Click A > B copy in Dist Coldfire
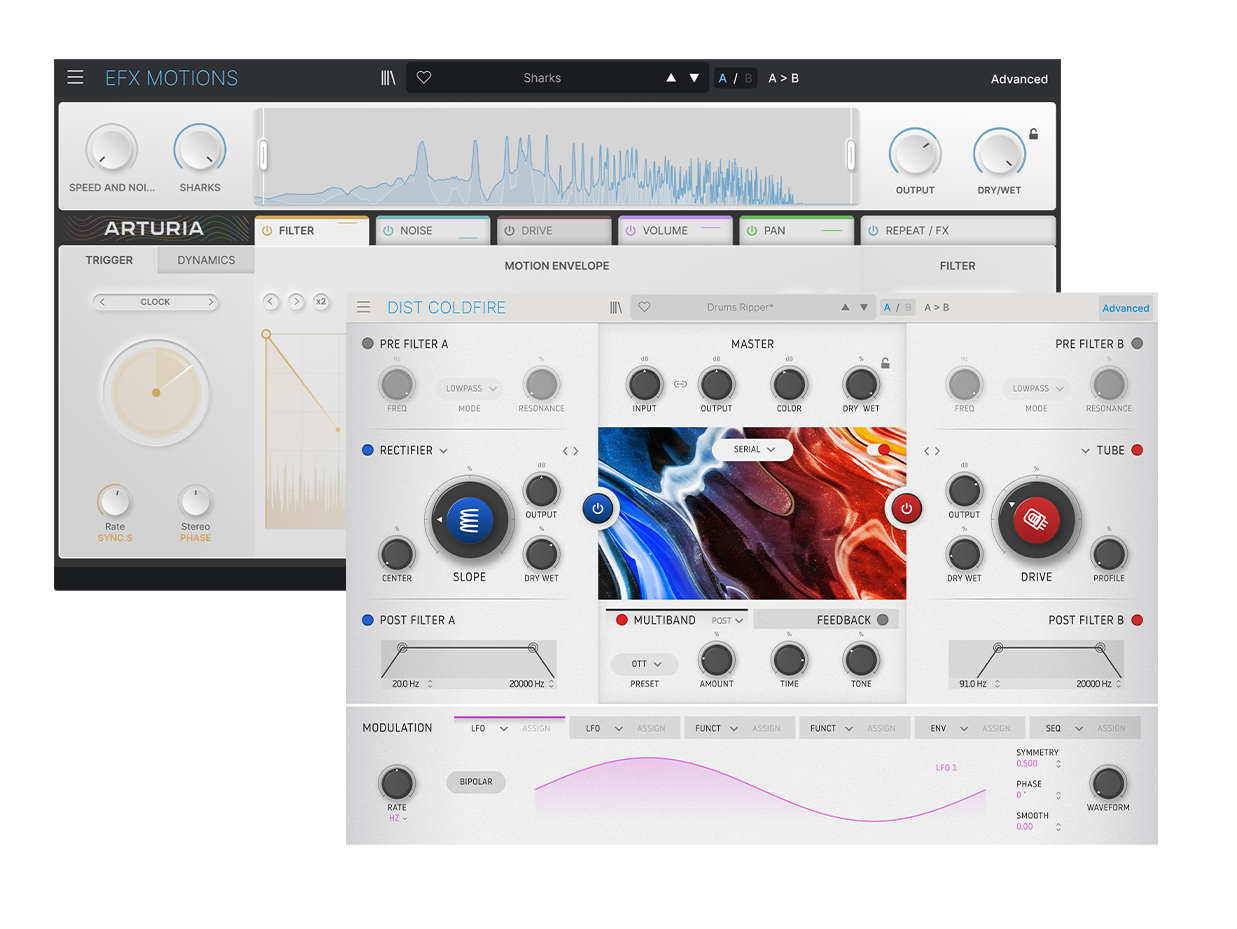This screenshot has height=929, width=1237. (937, 308)
